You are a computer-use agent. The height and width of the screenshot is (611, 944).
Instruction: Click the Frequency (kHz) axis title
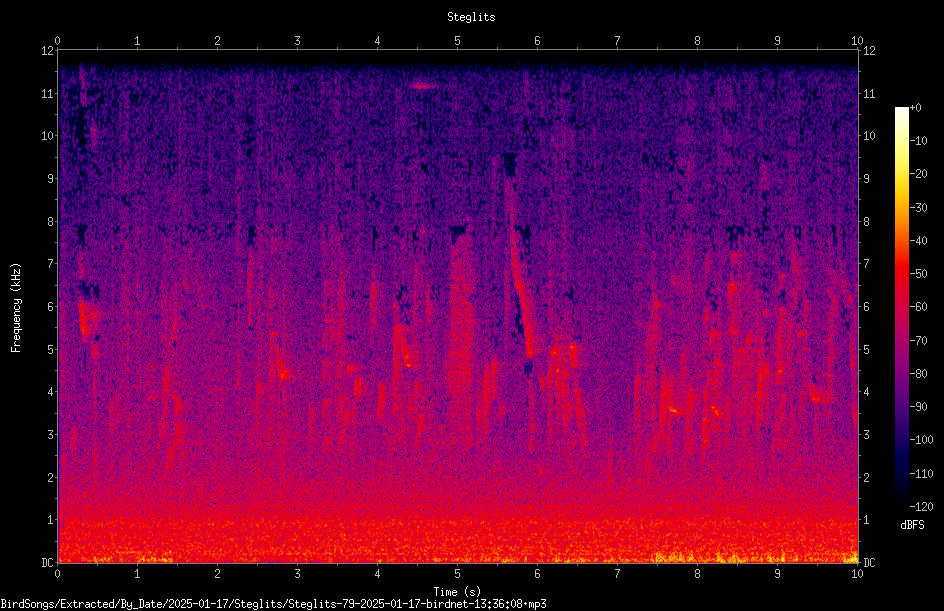tap(16, 308)
